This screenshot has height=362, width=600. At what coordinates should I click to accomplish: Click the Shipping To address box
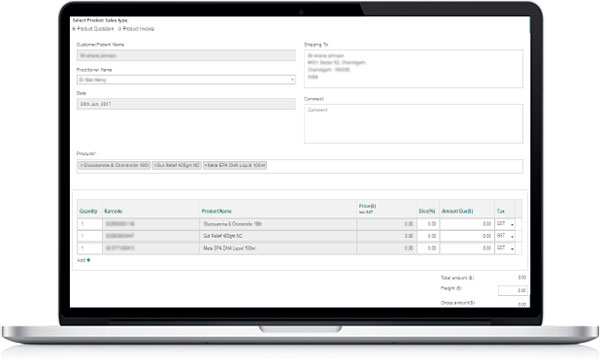click(x=413, y=68)
